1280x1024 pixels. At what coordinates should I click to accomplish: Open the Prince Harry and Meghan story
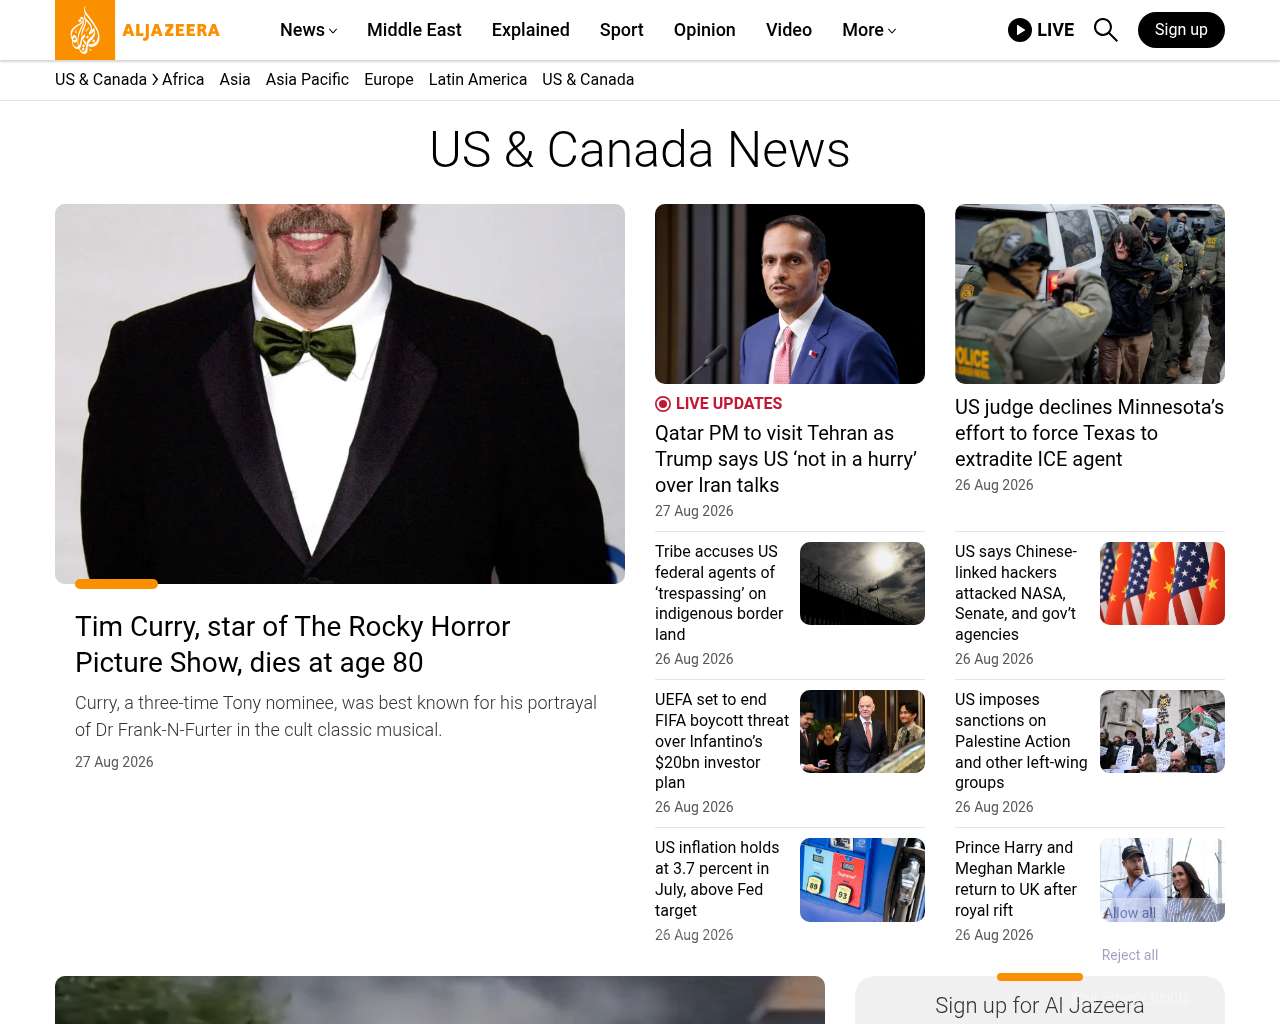click(x=1016, y=879)
